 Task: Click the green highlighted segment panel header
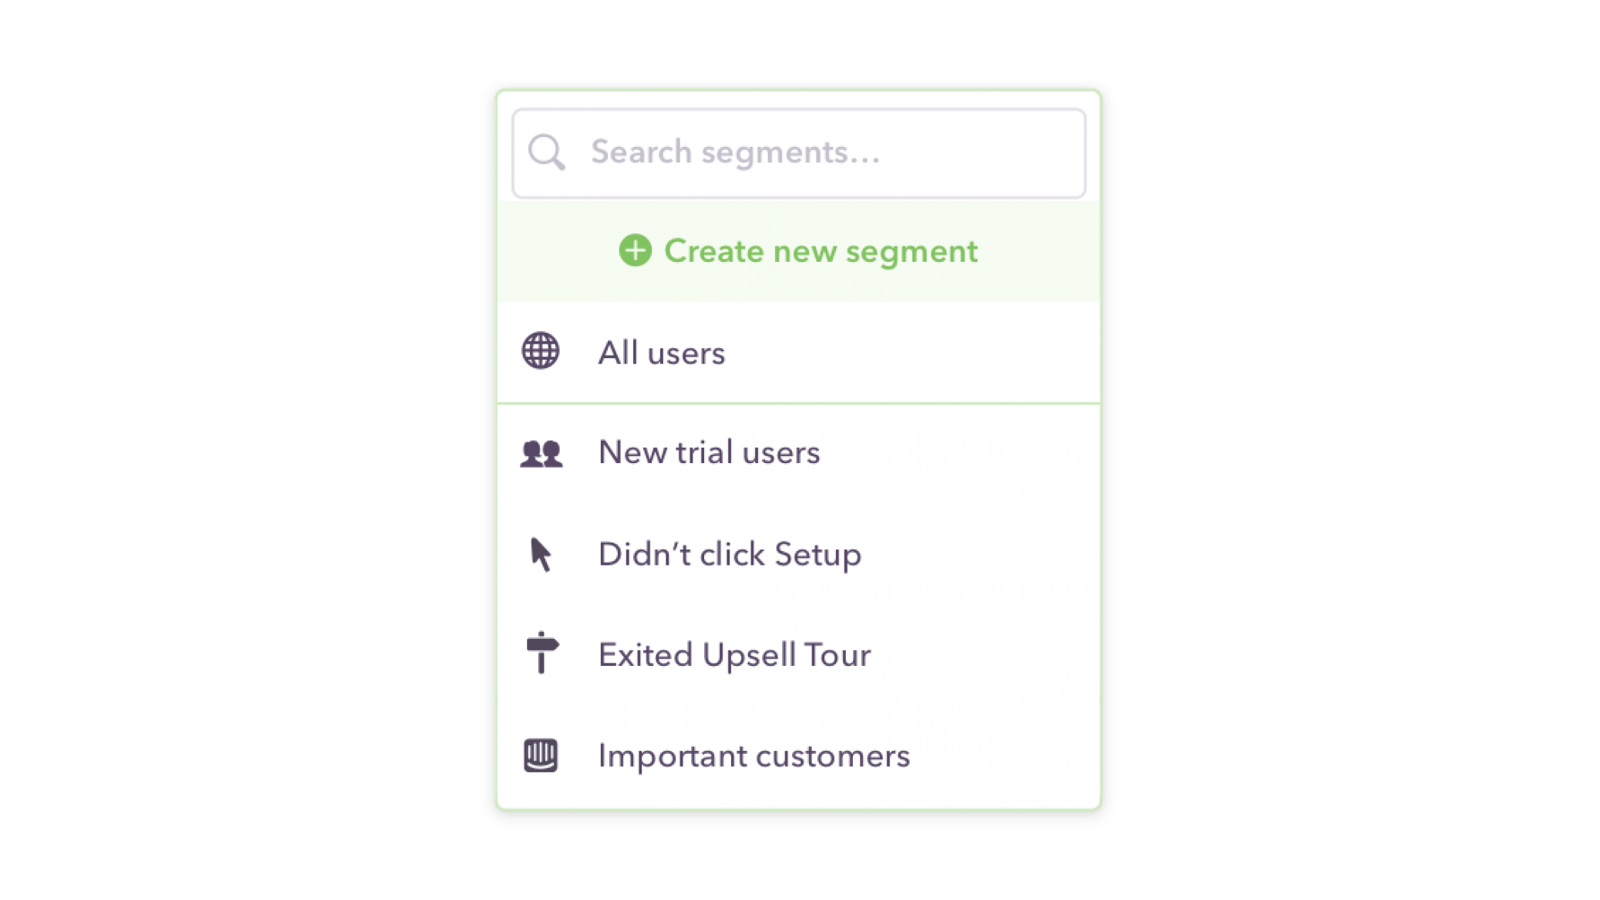pos(797,251)
